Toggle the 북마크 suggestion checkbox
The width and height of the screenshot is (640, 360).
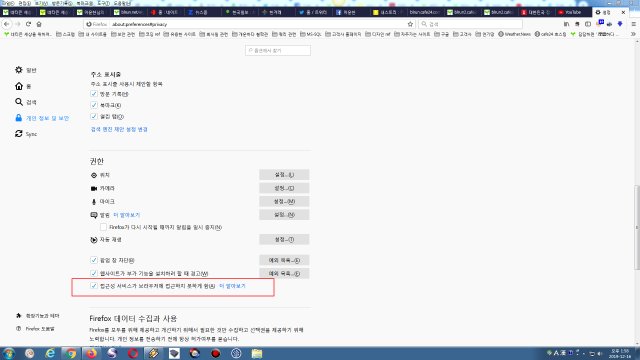[94, 105]
